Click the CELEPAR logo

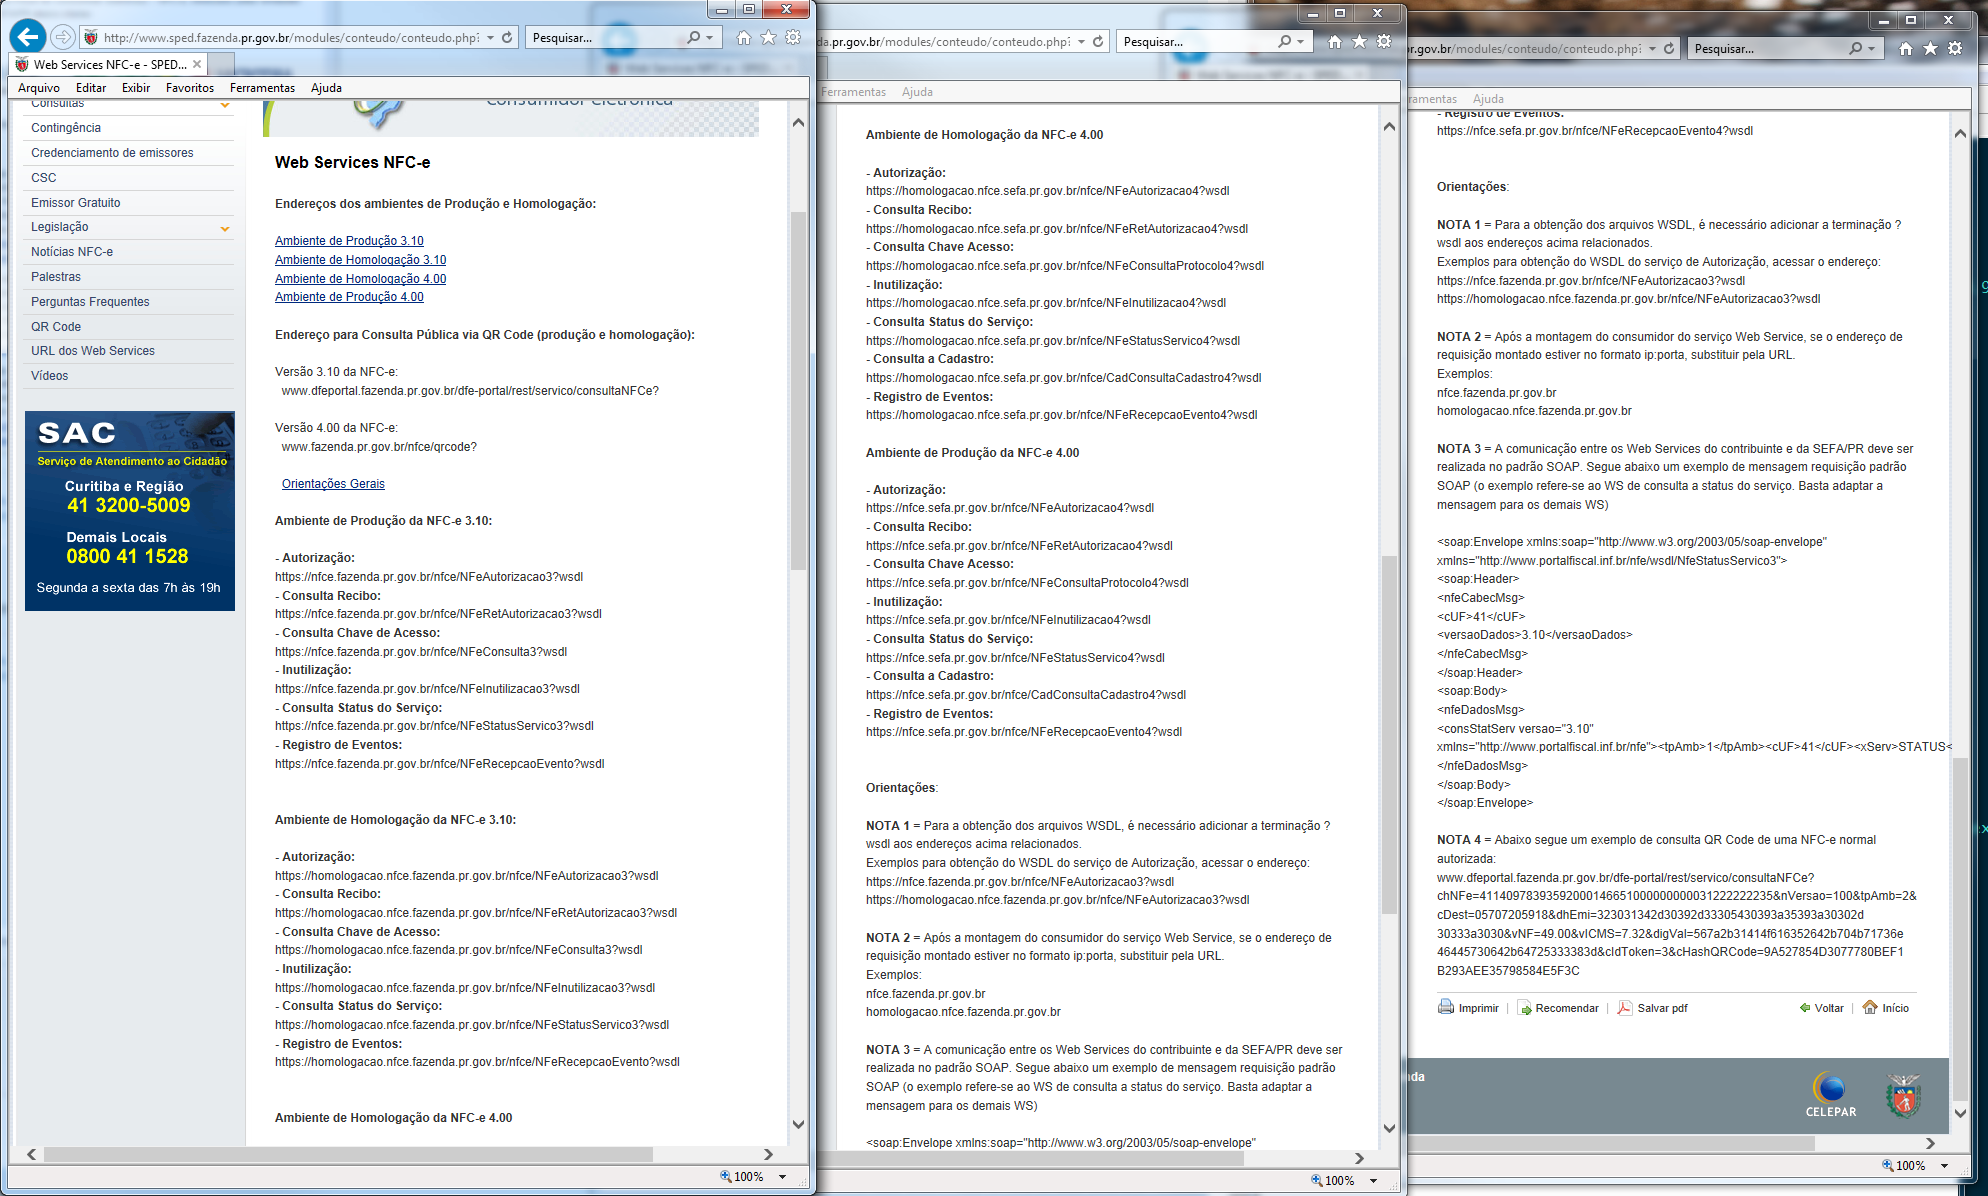pyautogui.click(x=1830, y=1095)
